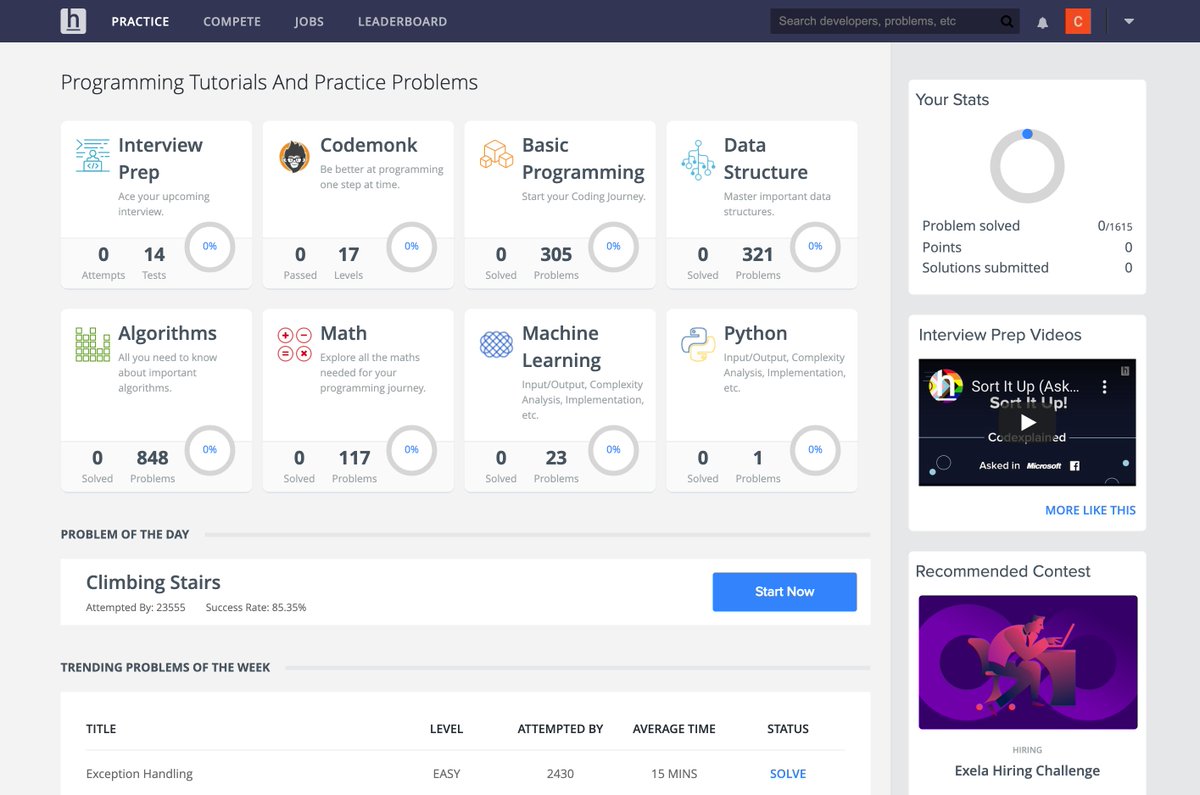Viewport: 1200px width, 795px height.
Task: Open the Algorithms title link
Action: tap(167, 333)
